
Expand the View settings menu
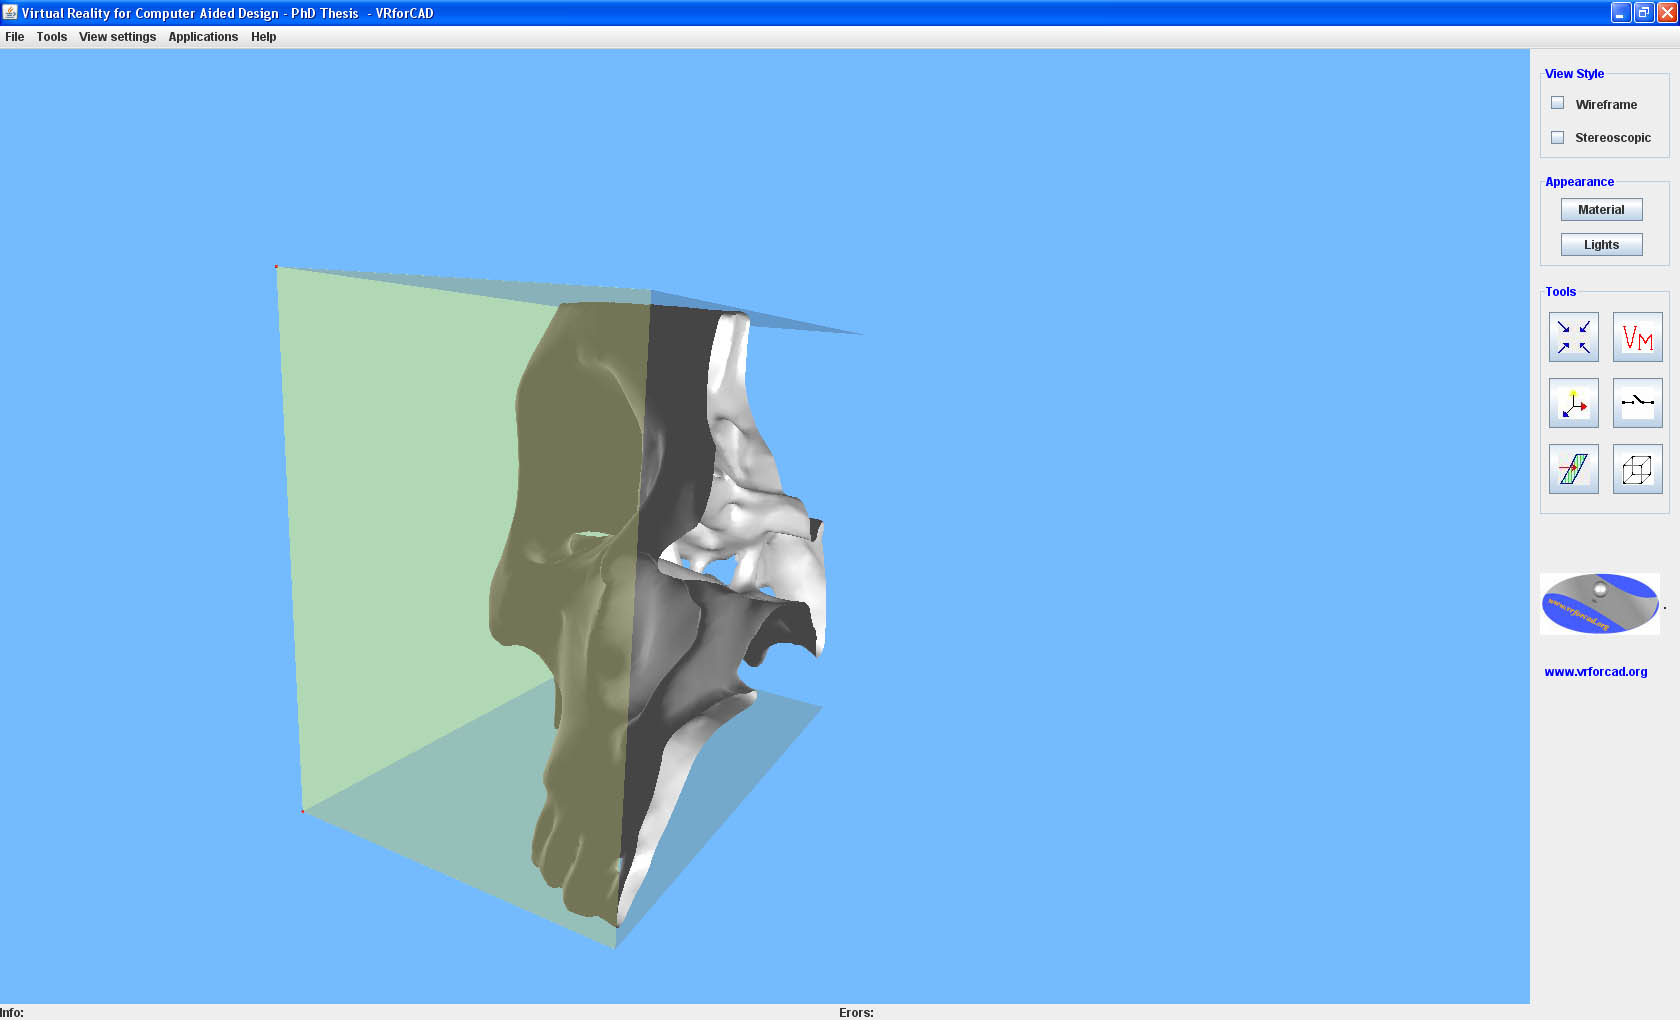click(x=117, y=37)
